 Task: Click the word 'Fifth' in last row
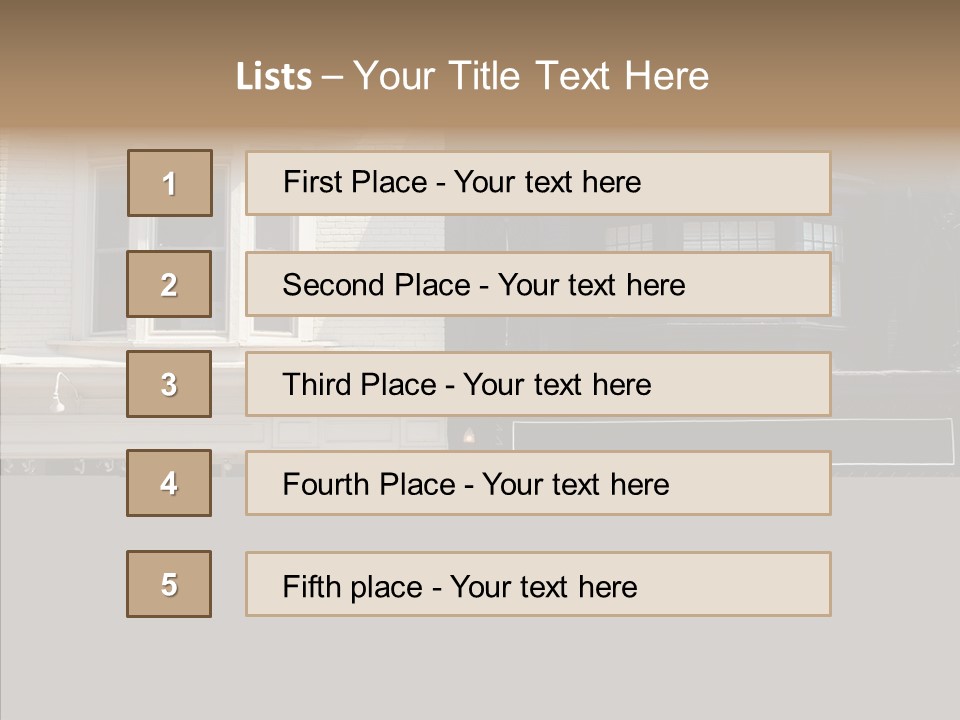click(x=312, y=586)
